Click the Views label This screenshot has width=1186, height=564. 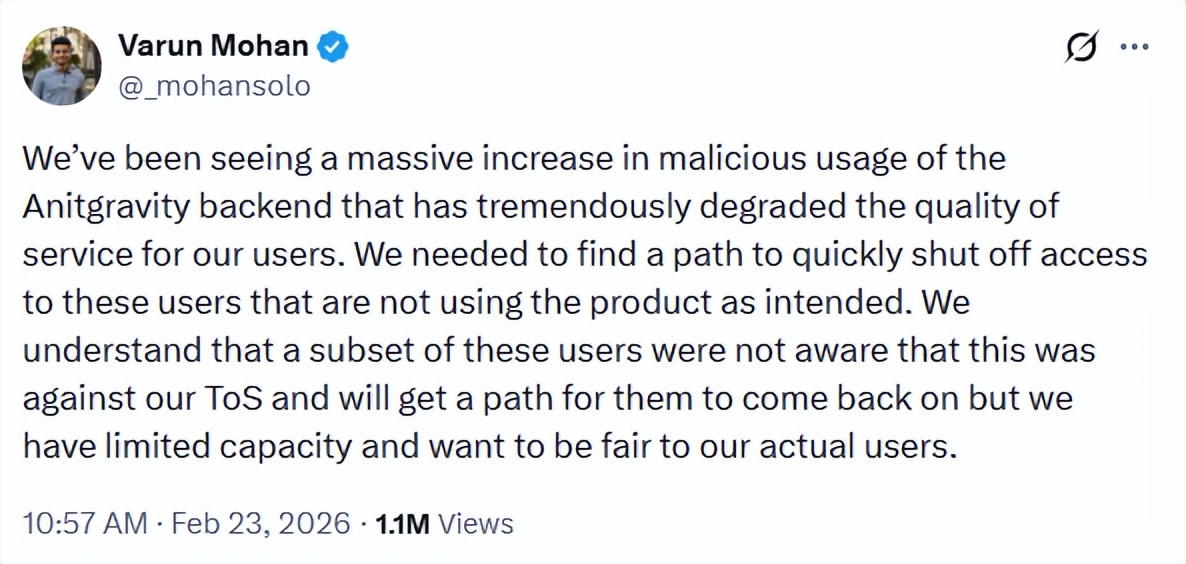pyautogui.click(x=476, y=523)
